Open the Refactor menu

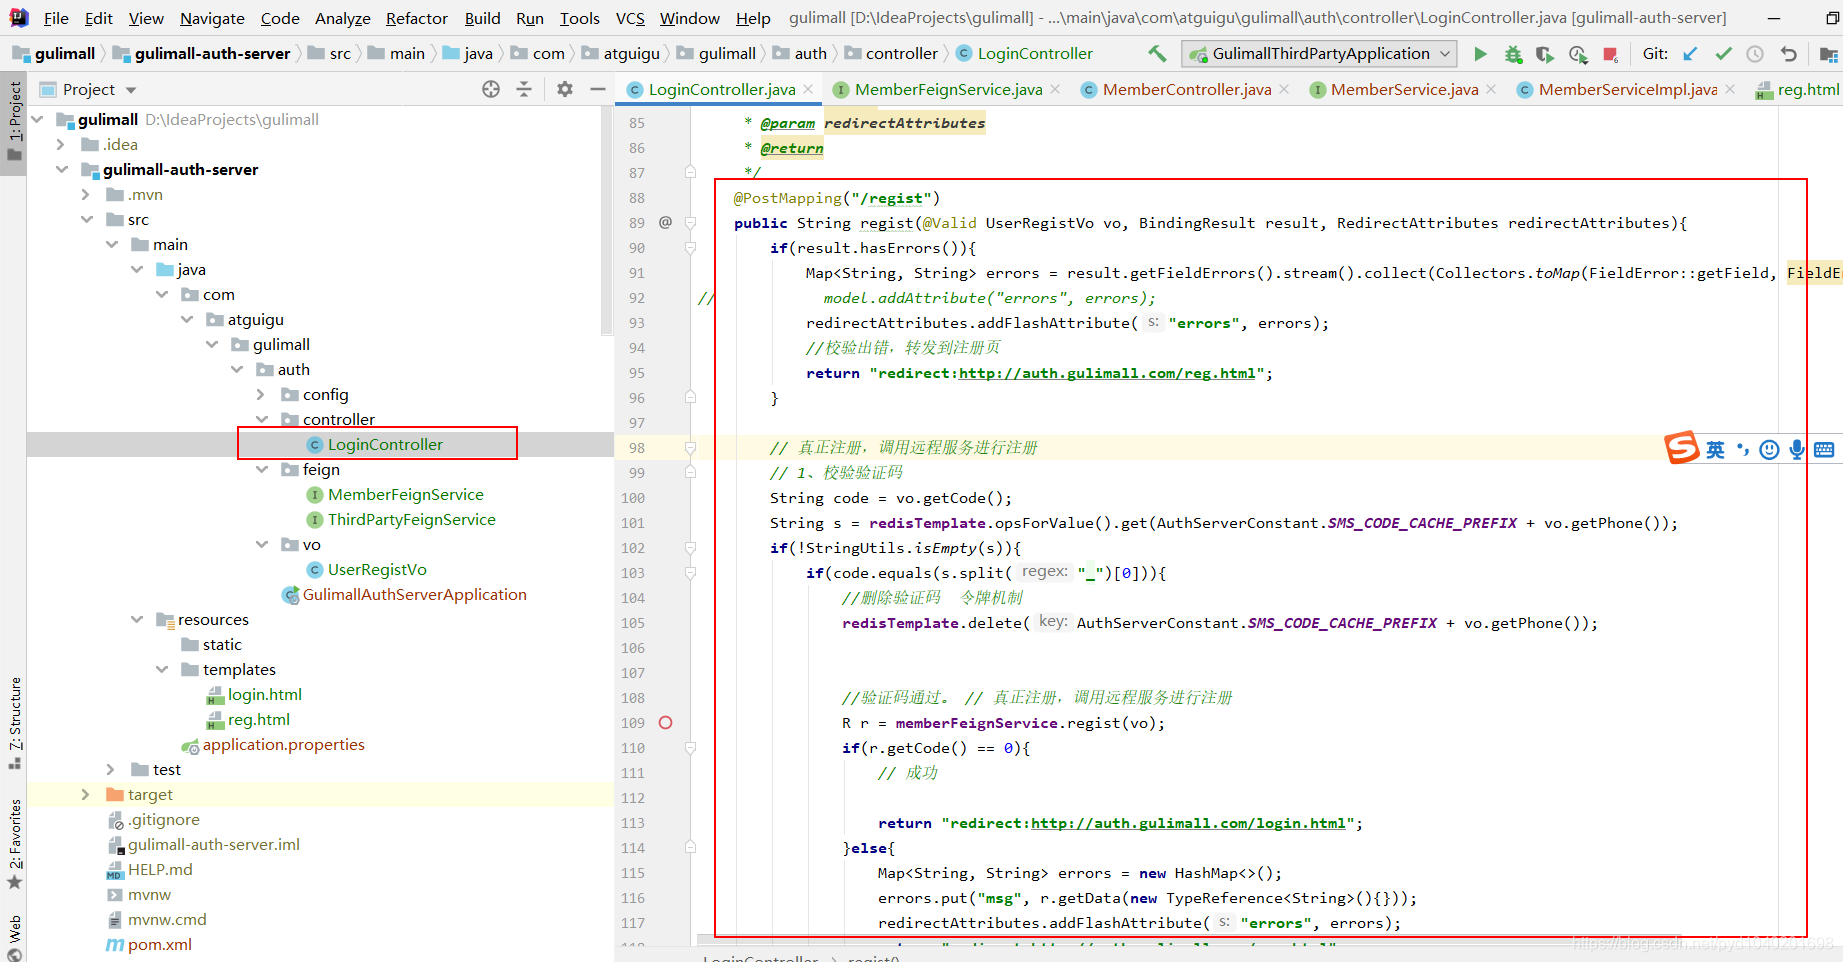click(416, 18)
